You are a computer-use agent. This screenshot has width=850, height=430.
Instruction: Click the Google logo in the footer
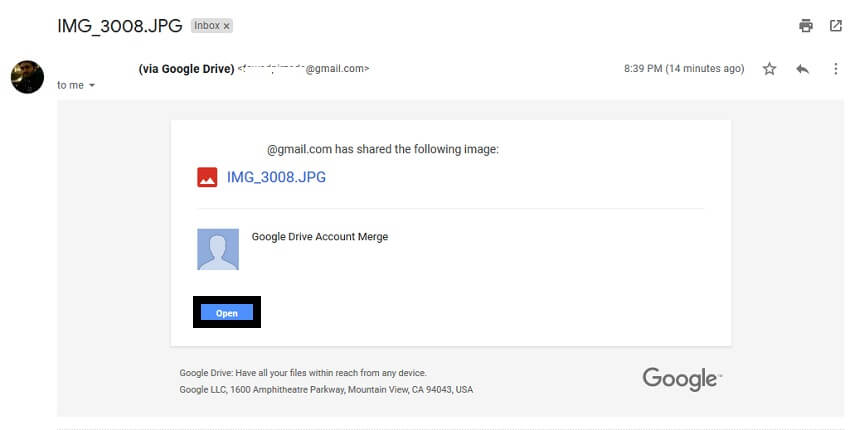tap(682, 378)
